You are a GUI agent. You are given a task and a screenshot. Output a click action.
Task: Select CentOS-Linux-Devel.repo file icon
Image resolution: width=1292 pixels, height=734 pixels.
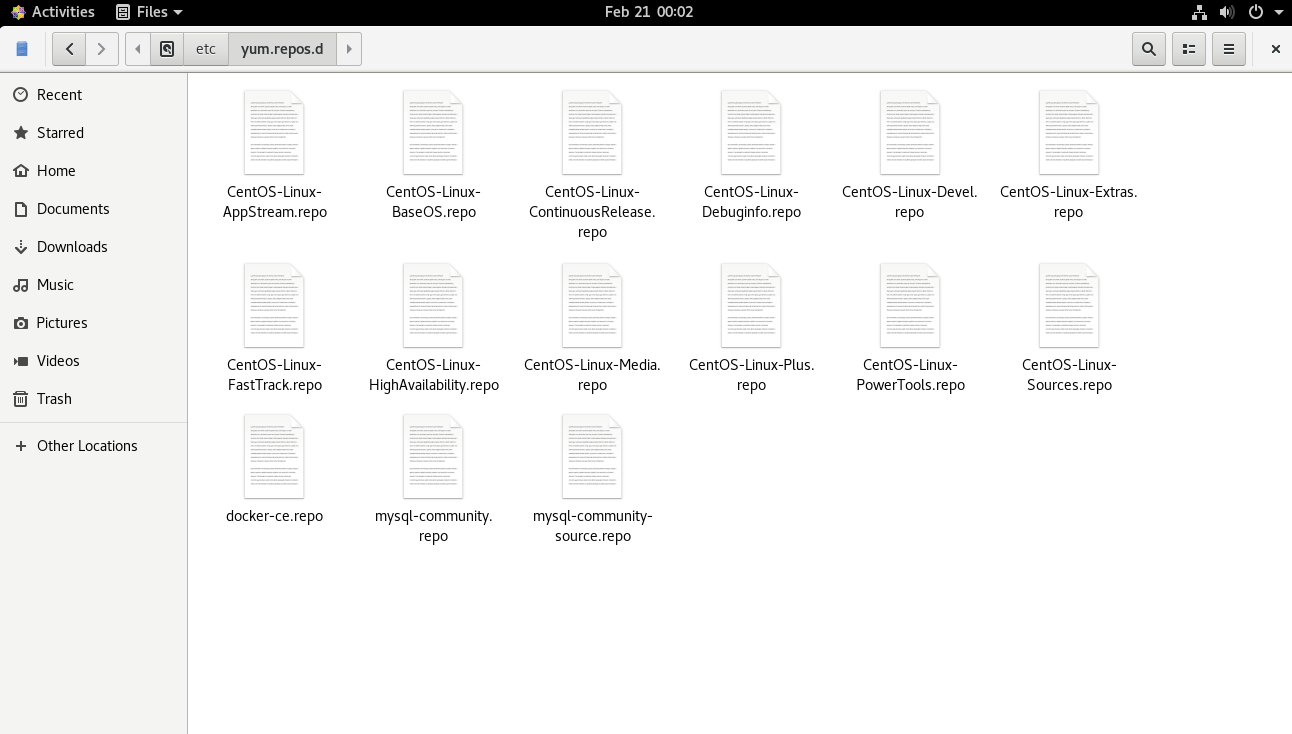[910, 132]
